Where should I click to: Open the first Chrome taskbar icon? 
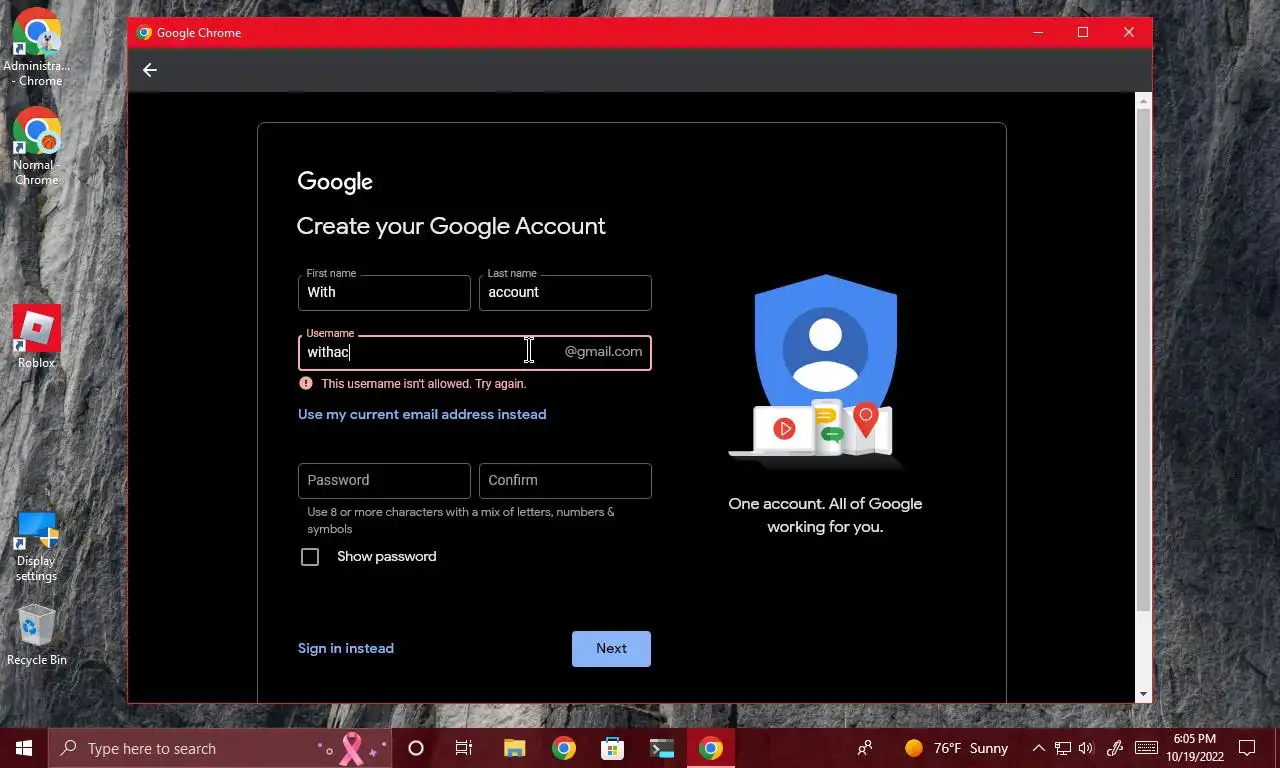point(564,748)
